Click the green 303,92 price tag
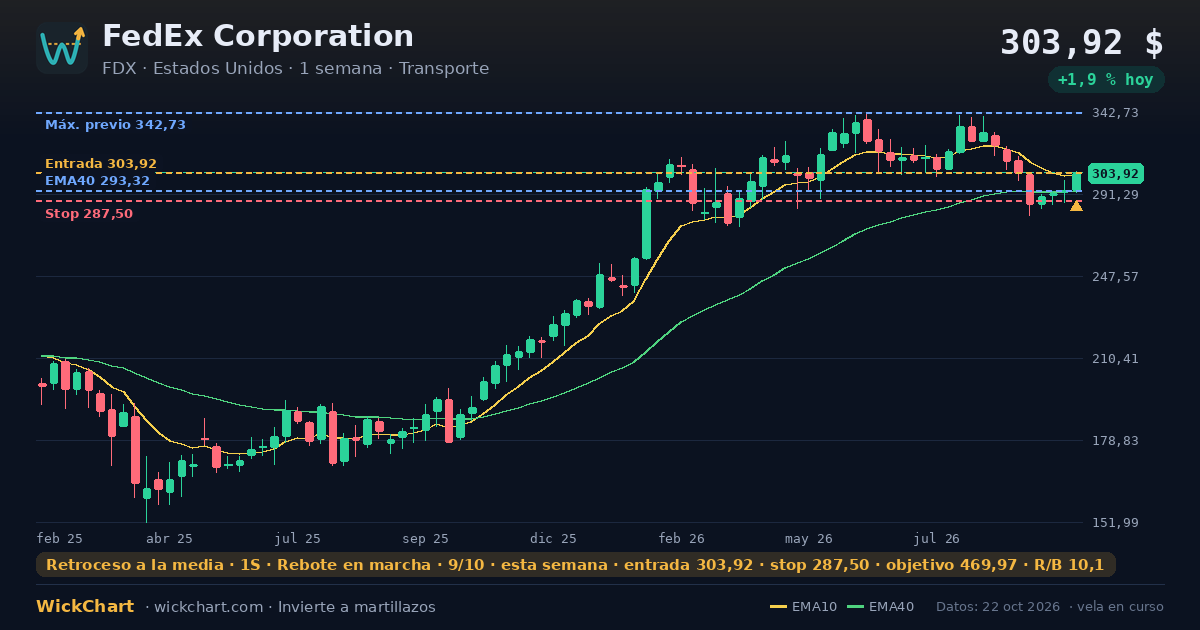Screen dimensions: 1200x630 1115,173
